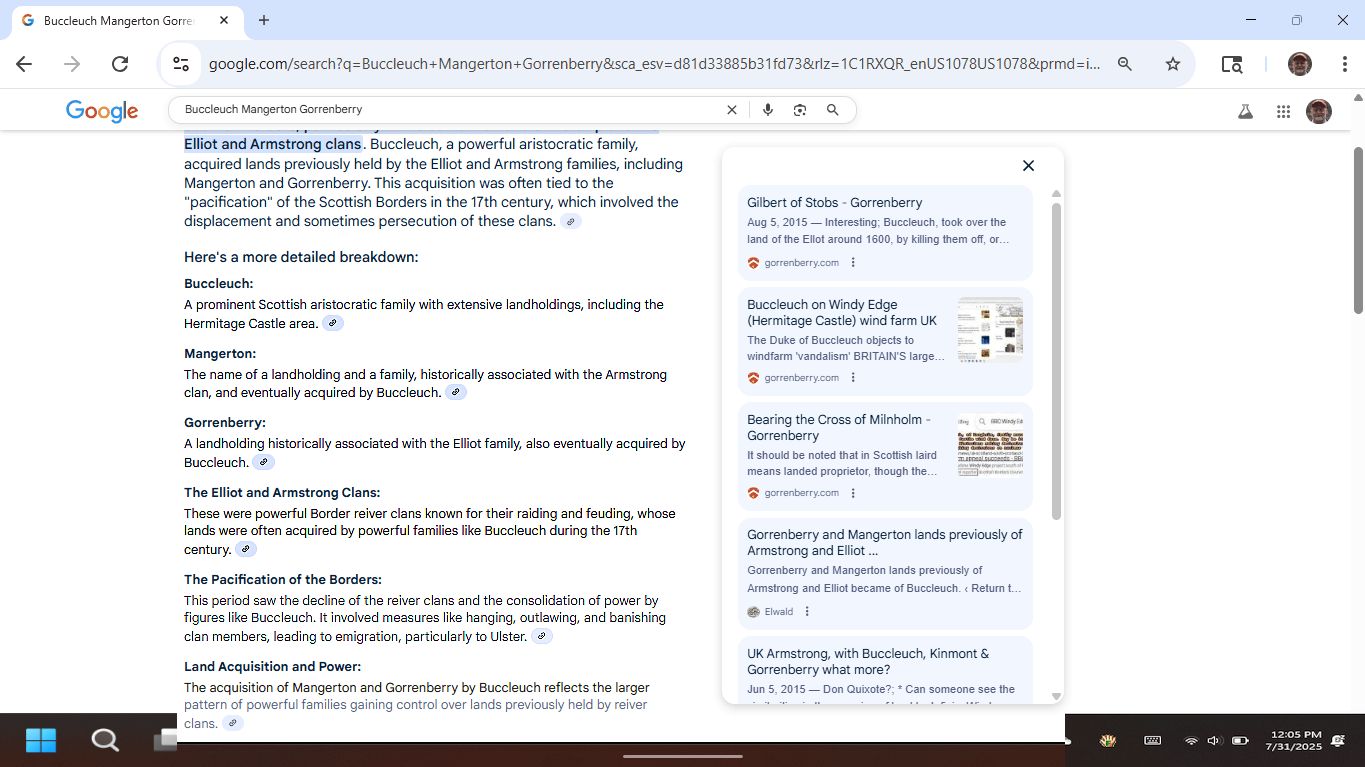Reload the current page
Screen dimensions: 1365x767
120,64
